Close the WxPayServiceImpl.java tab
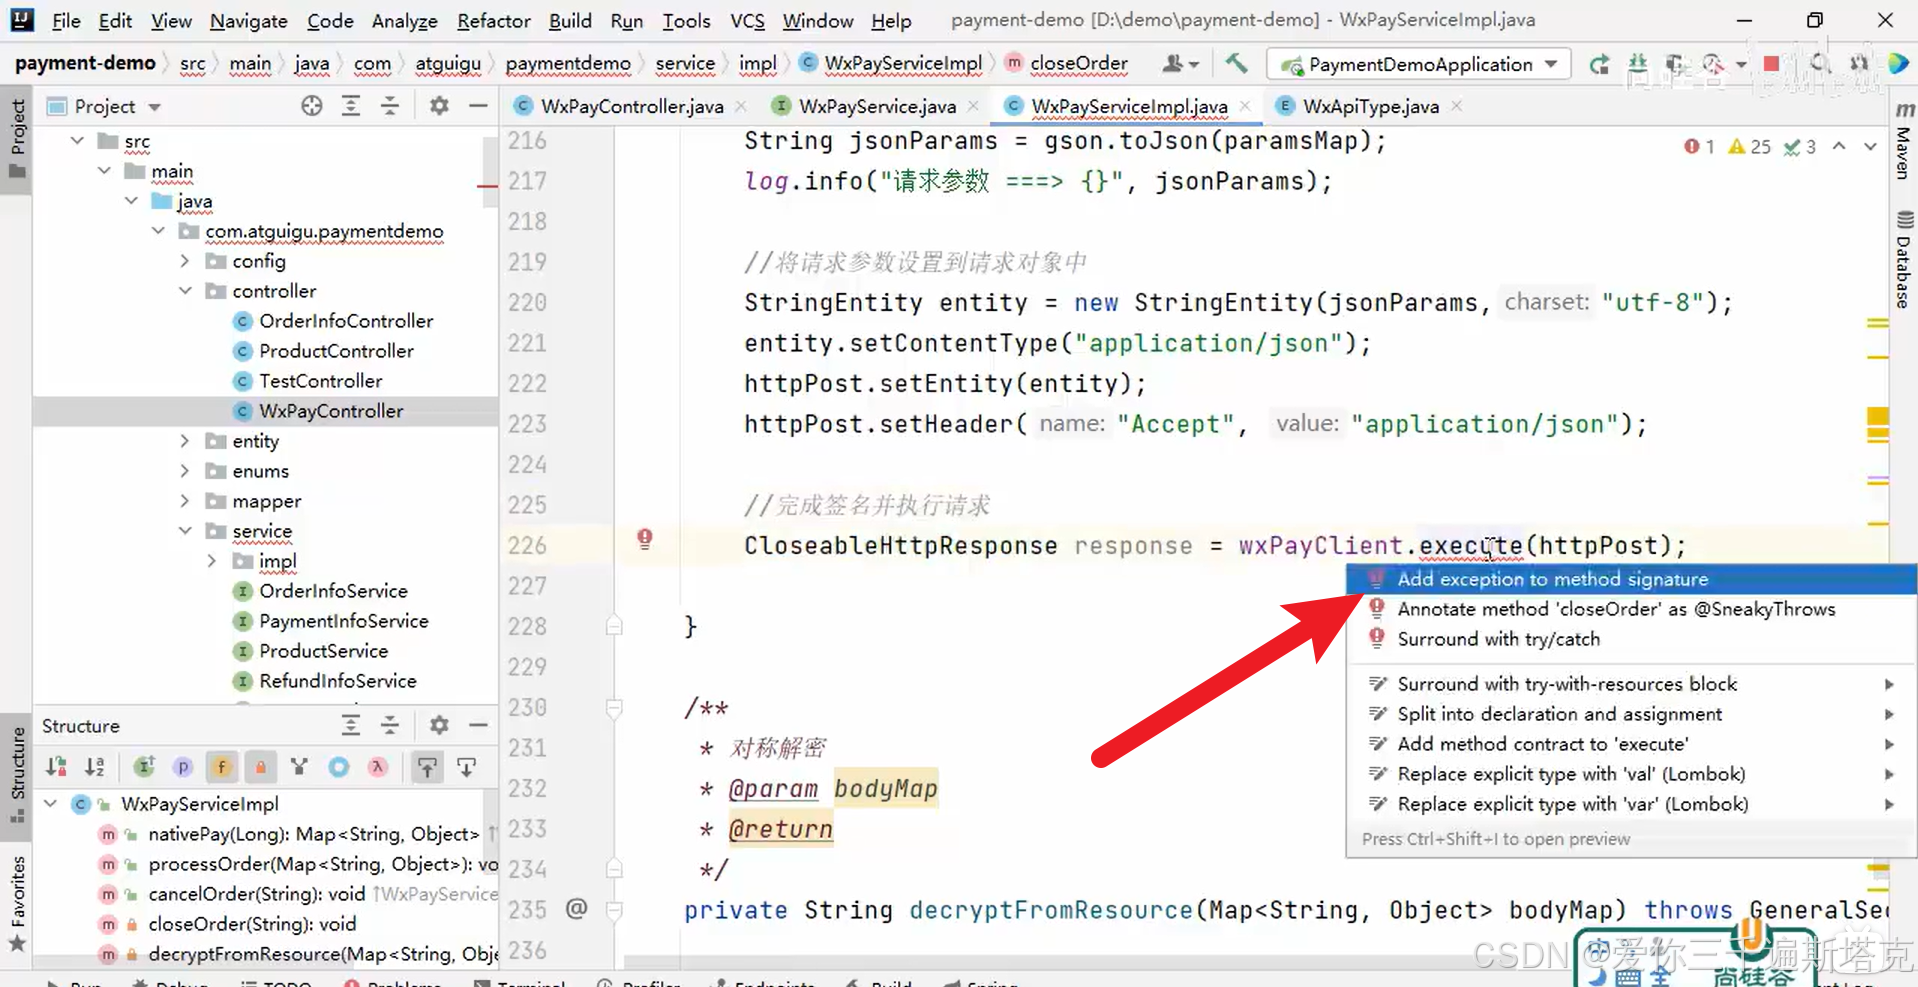This screenshot has width=1918, height=987. coord(1245,106)
